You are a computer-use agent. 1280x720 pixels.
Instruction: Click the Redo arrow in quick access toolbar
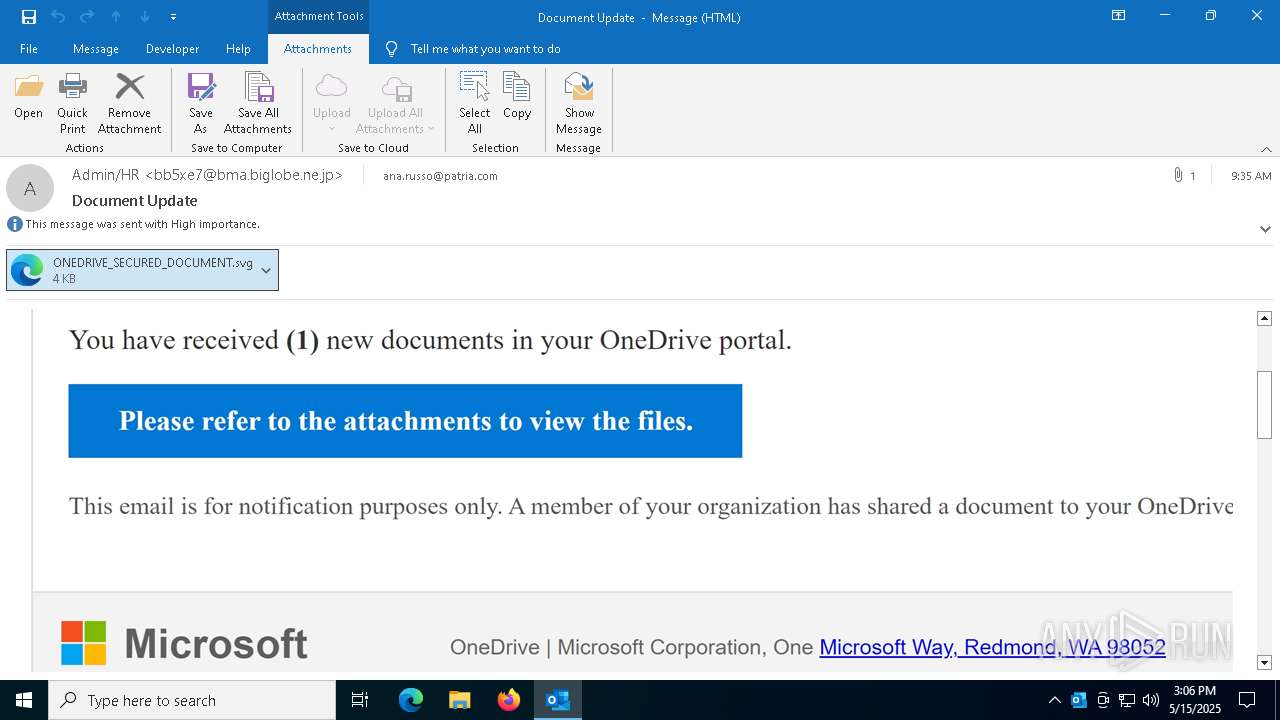pyautogui.click(x=87, y=16)
